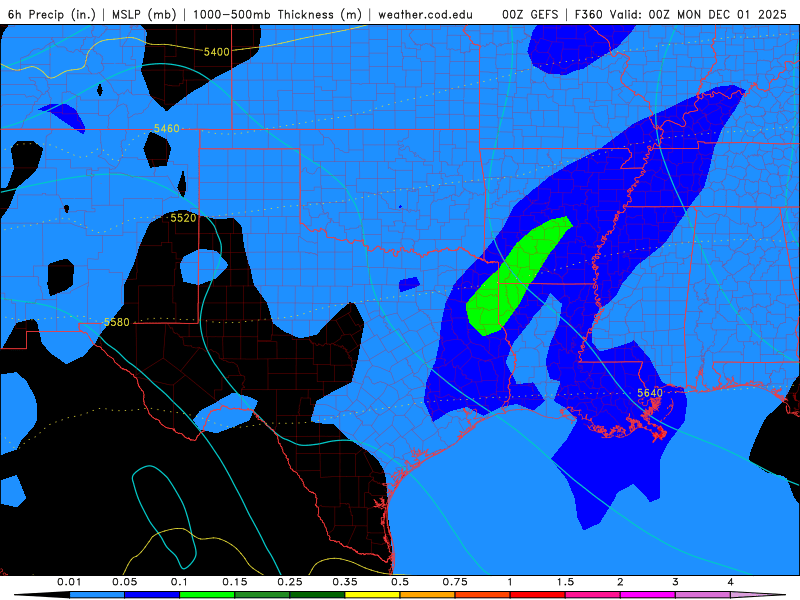The height and width of the screenshot is (600, 800).
Task: Click the legend value 0.01
Action: pyautogui.click(x=69, y=582)
